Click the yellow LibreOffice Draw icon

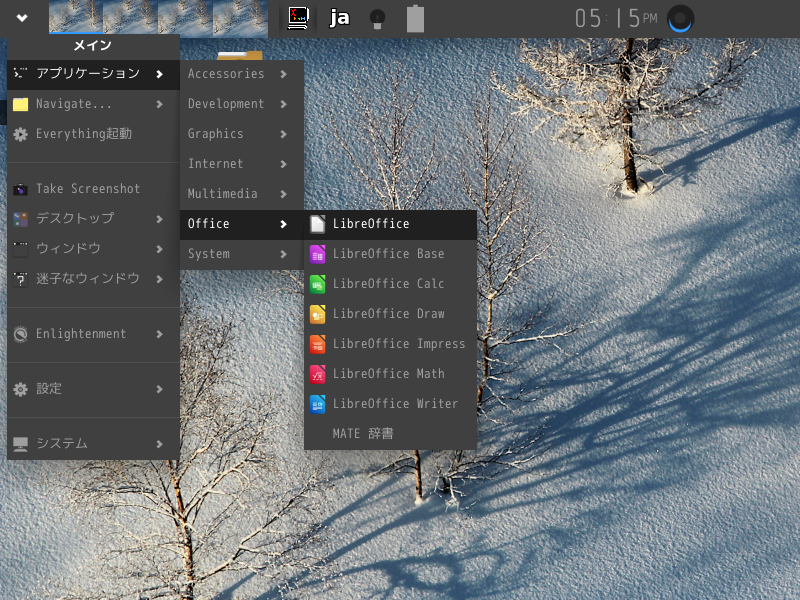click(x=317, y=314)
